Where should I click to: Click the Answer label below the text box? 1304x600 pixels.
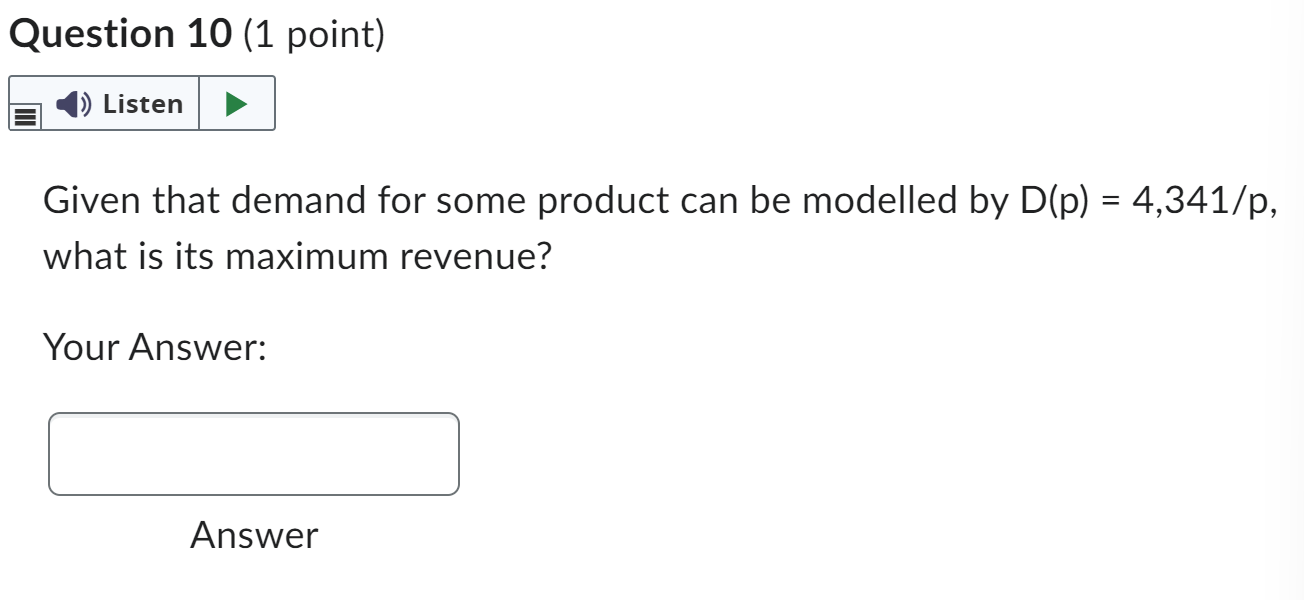tap(253, 536)
